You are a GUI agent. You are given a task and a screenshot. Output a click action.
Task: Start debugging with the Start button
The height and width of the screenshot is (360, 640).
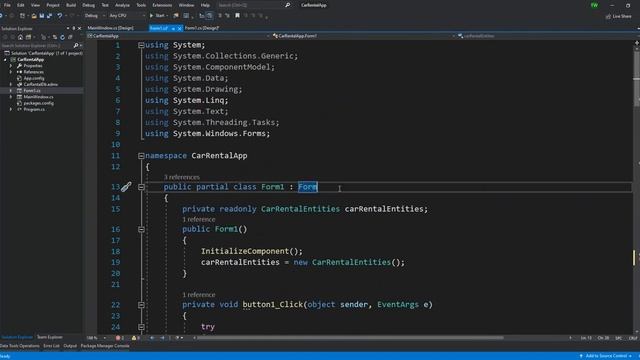click(x=157, y=16)
